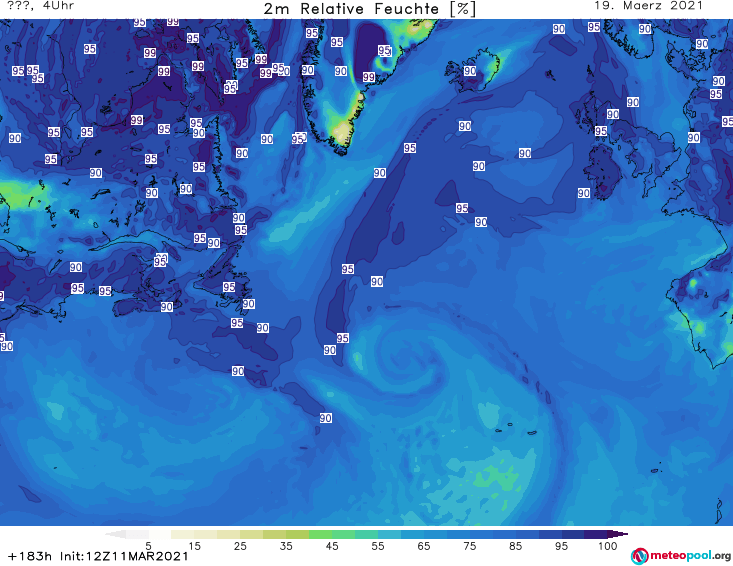Viewport: 733px width, 566px height.
Task: Click the legend value "5"
Action: pos(148,546)
